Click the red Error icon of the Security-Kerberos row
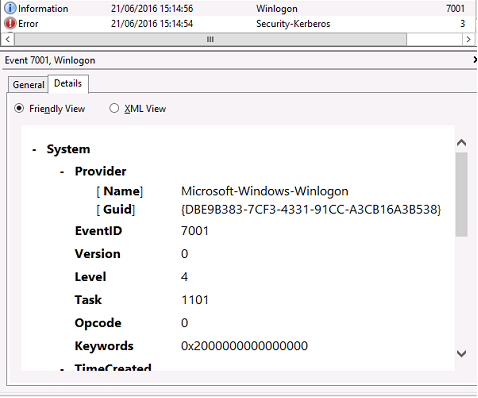The width and height of the screenshot is (478, 398). (10, 23)
